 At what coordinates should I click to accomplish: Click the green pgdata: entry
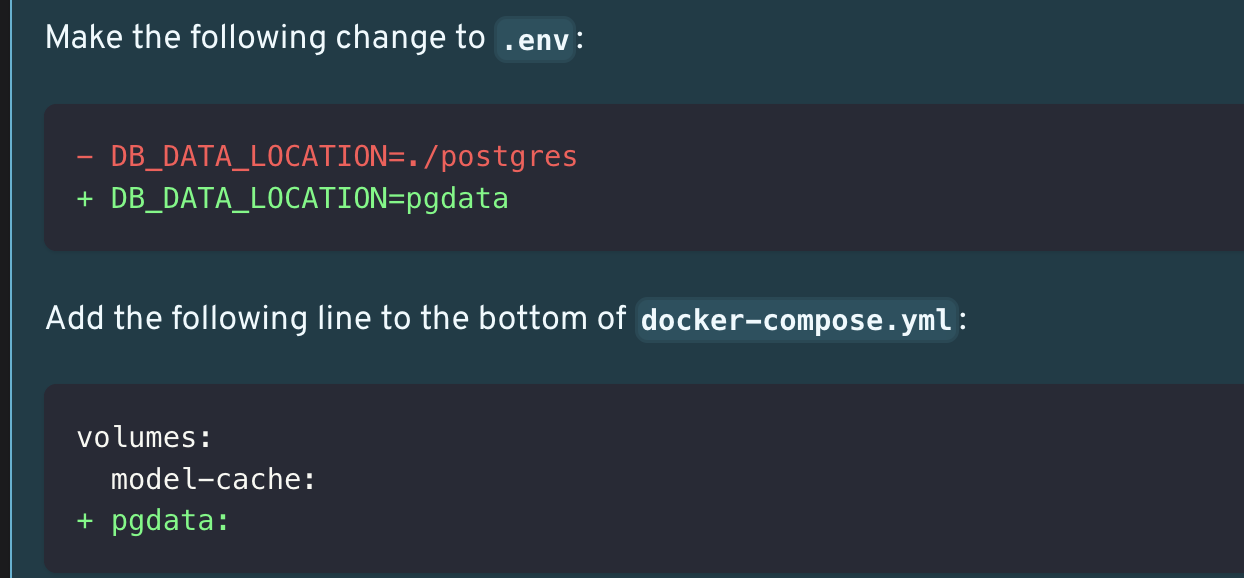pos(170,521)
